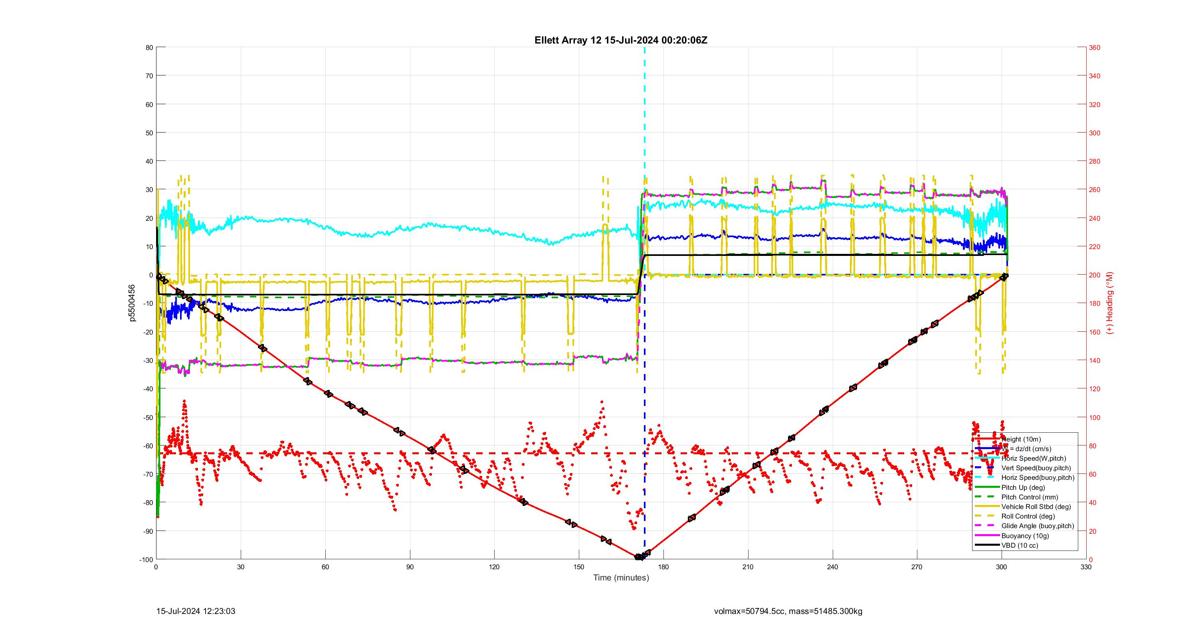Click the plot title 'Ellett Array 12 15-Jul-2024 00:20:06Z'
The image size is (1200, 628).
pos(621,39)
